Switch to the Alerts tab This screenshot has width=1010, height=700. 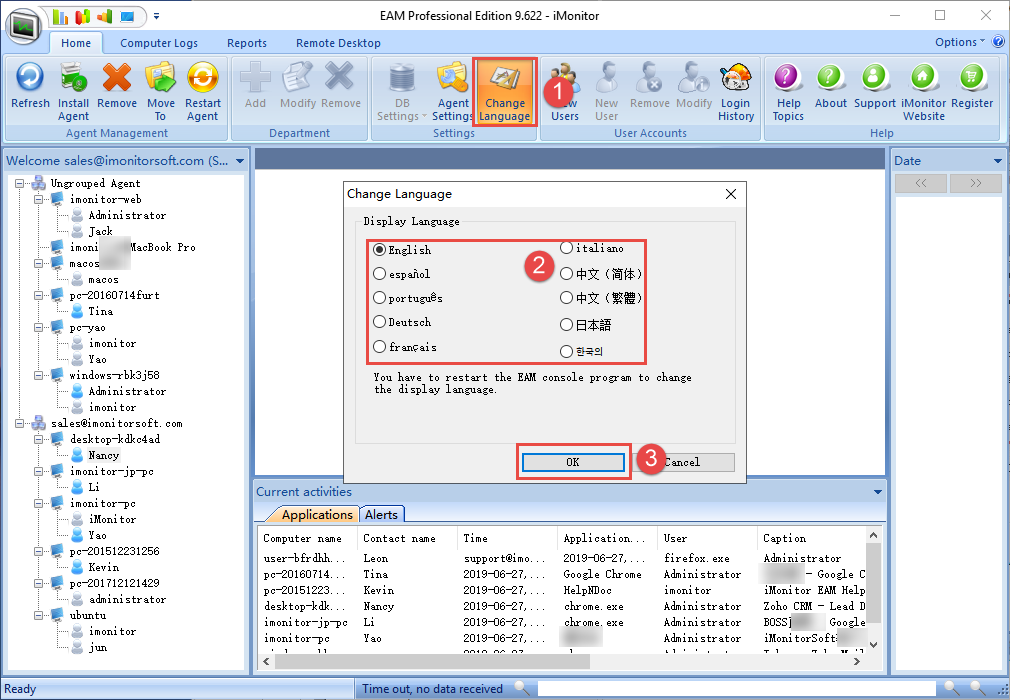[x=381, y=515]
